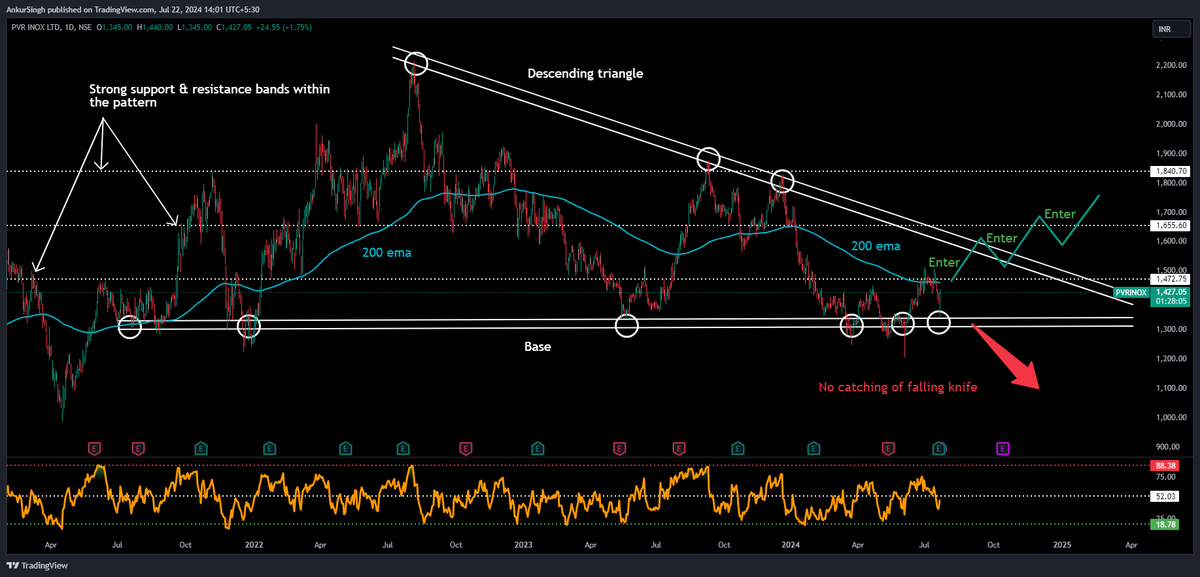Click the 01:28:05 bar countdown label
The height and width of the screenshot is (577, 1200).
[x=1171, y=301]
